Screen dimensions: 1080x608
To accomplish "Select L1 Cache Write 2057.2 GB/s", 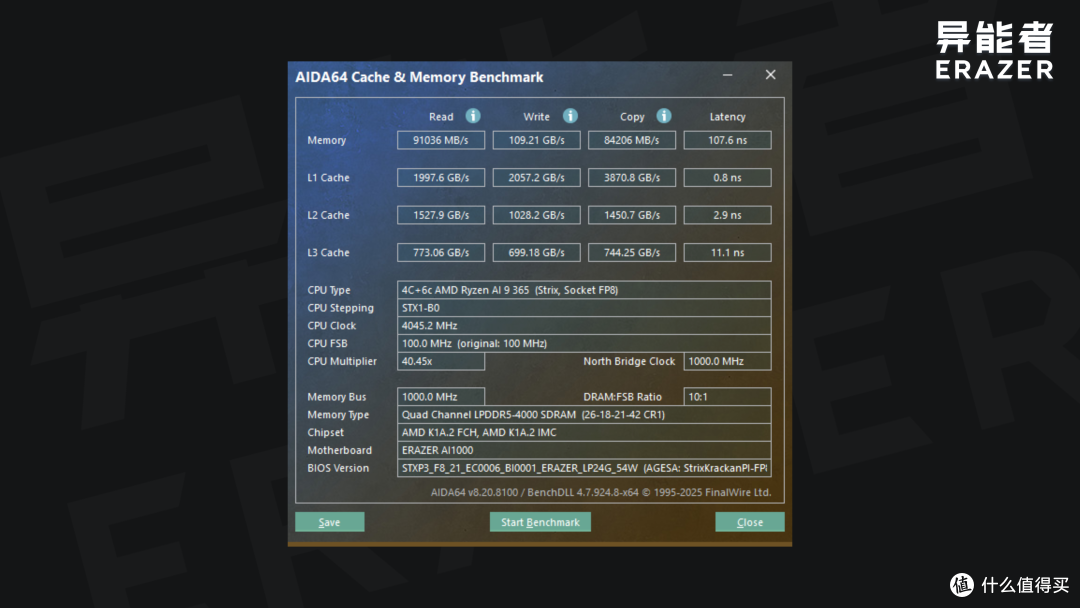I will tap(537, 178).
